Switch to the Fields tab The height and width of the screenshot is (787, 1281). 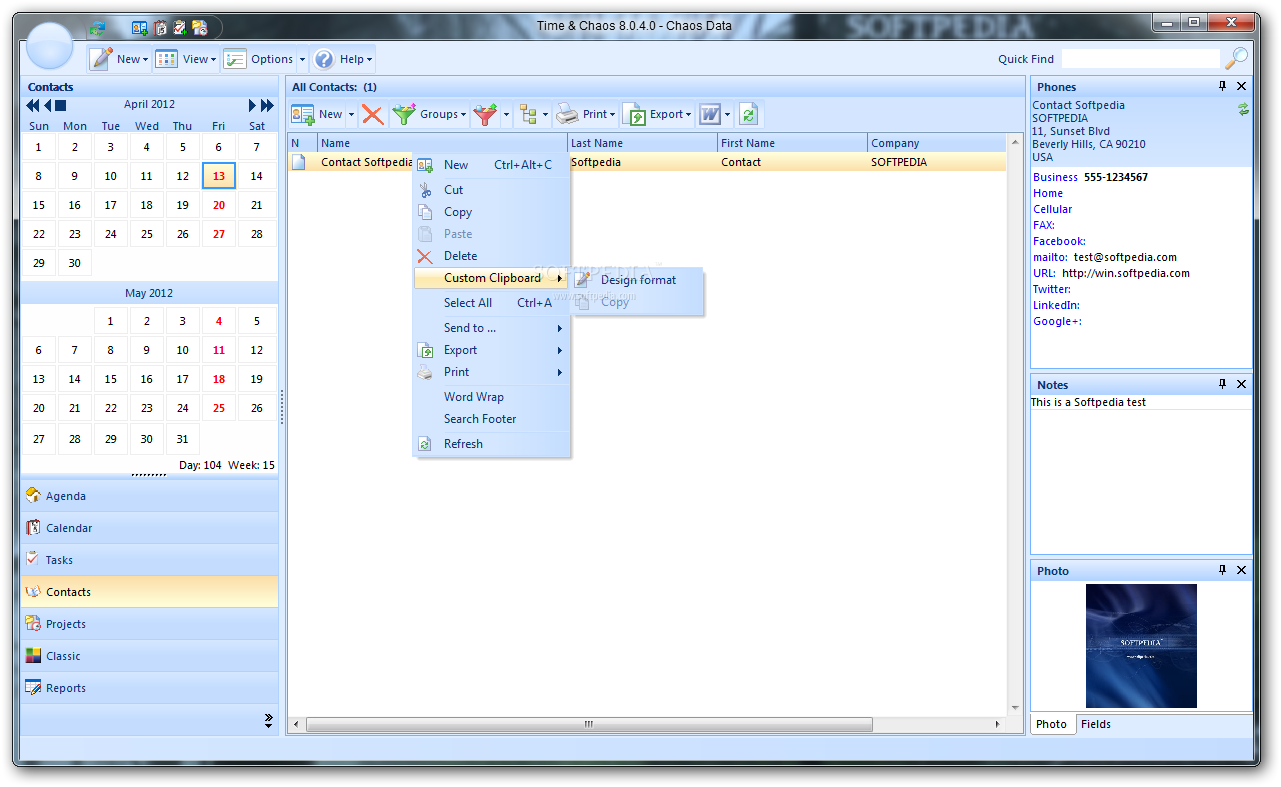point(1096,724)
